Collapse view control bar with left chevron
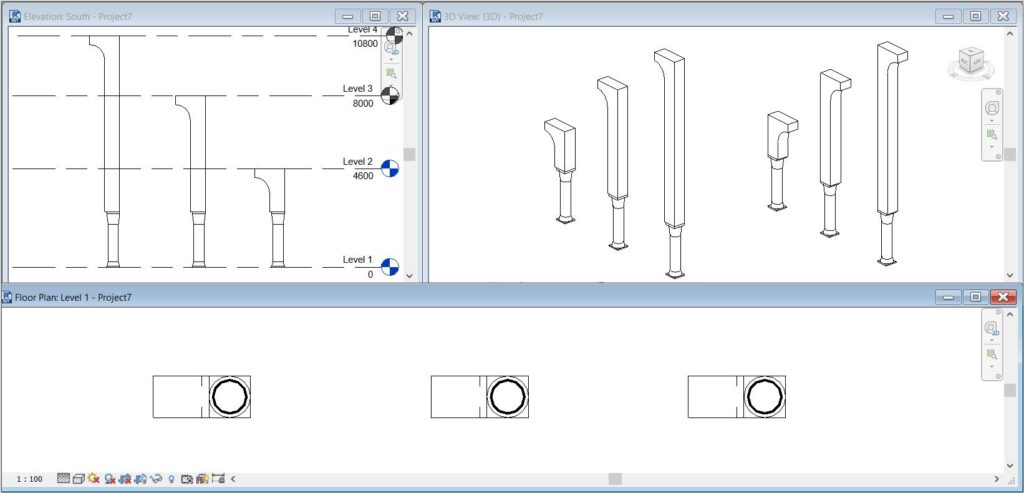The width and height of the screenshot is (1024, 493). click(233, 479)
